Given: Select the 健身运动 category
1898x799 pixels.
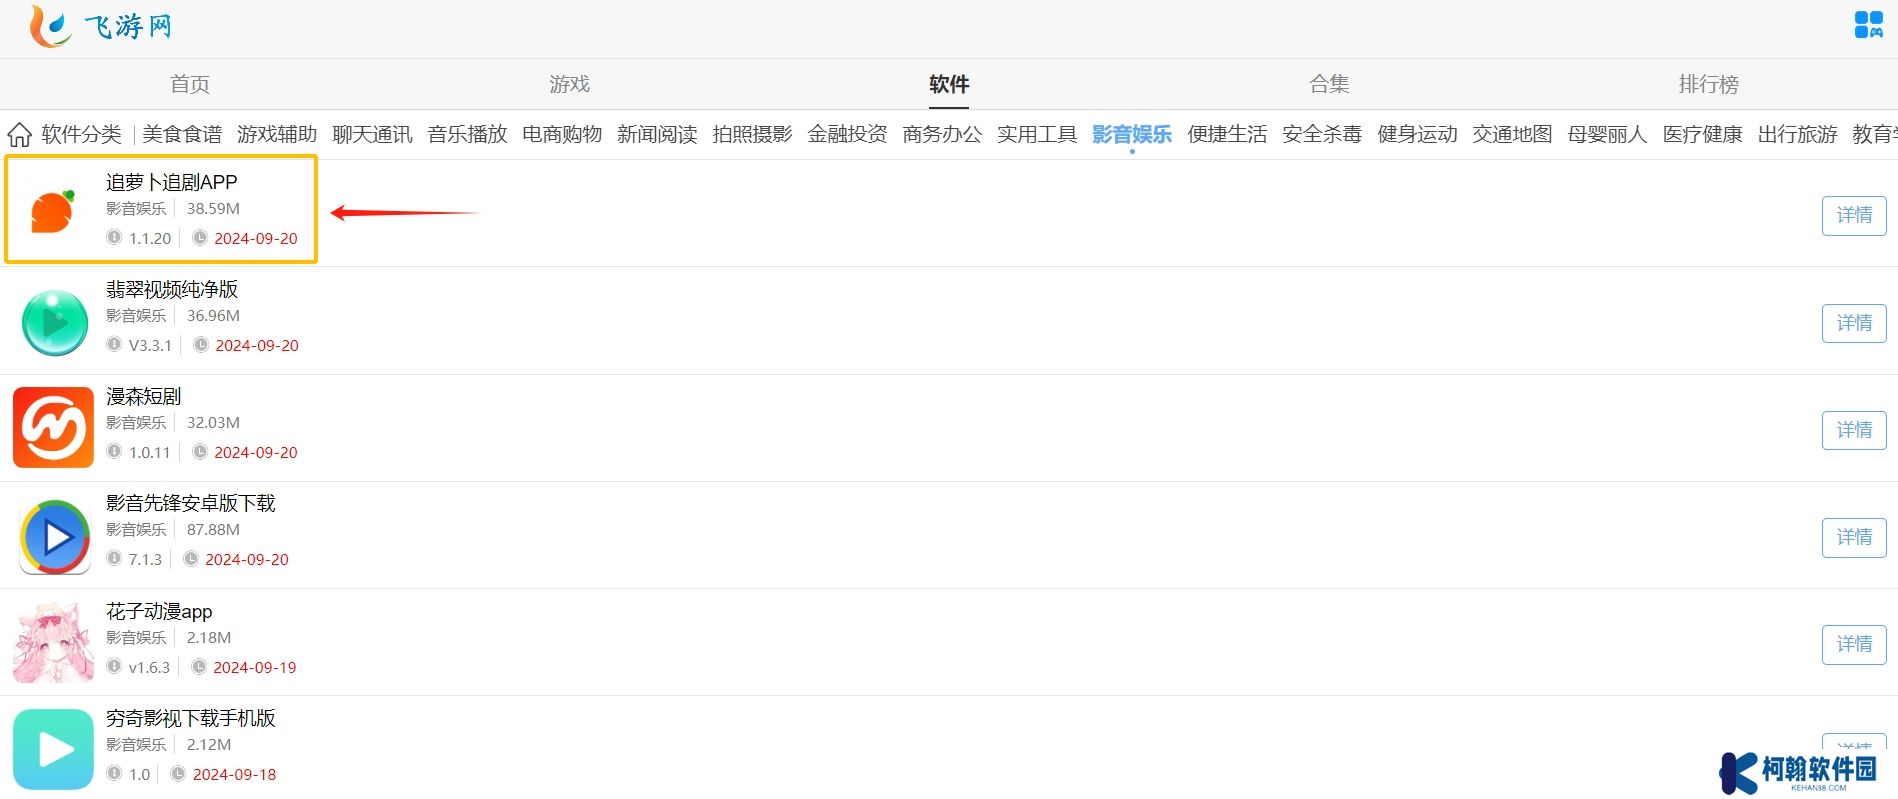Looking at the screenshot, I should (x=1417, y=134).
